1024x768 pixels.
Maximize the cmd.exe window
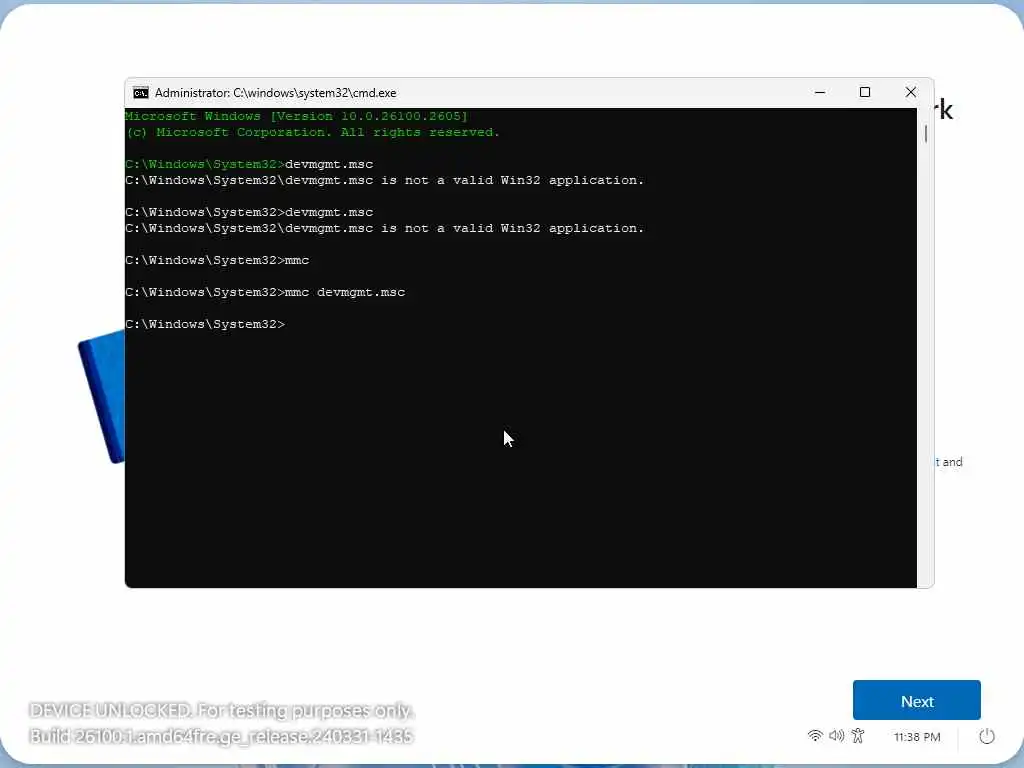[865, 93]
